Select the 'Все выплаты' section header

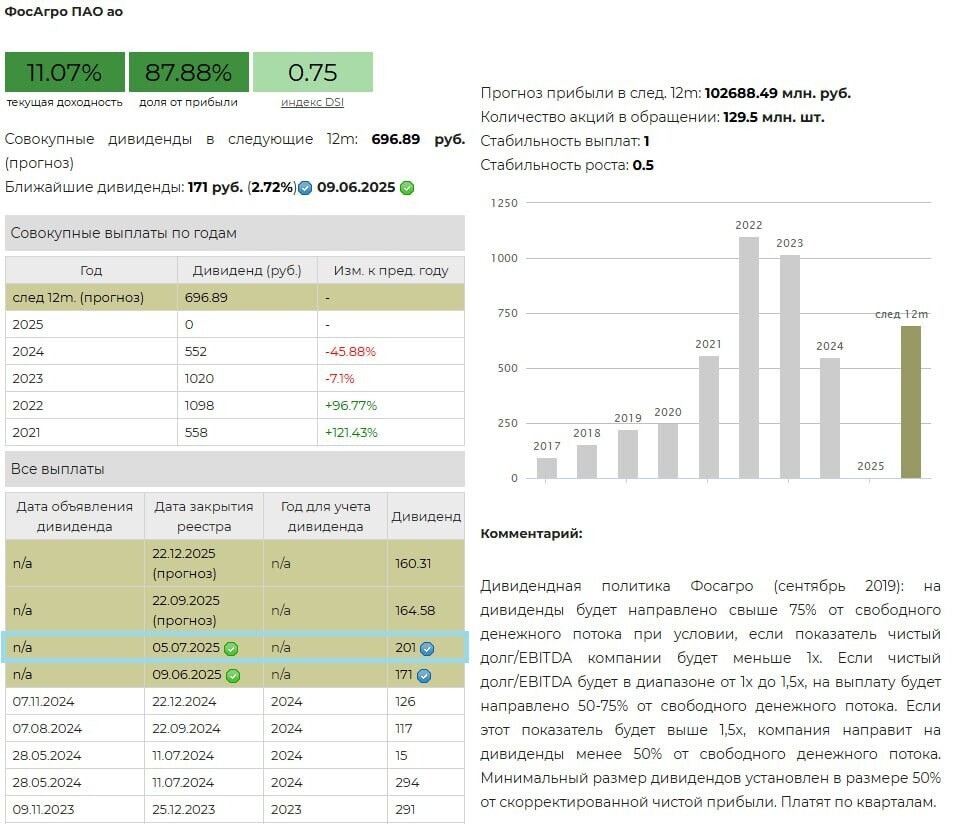234,469
